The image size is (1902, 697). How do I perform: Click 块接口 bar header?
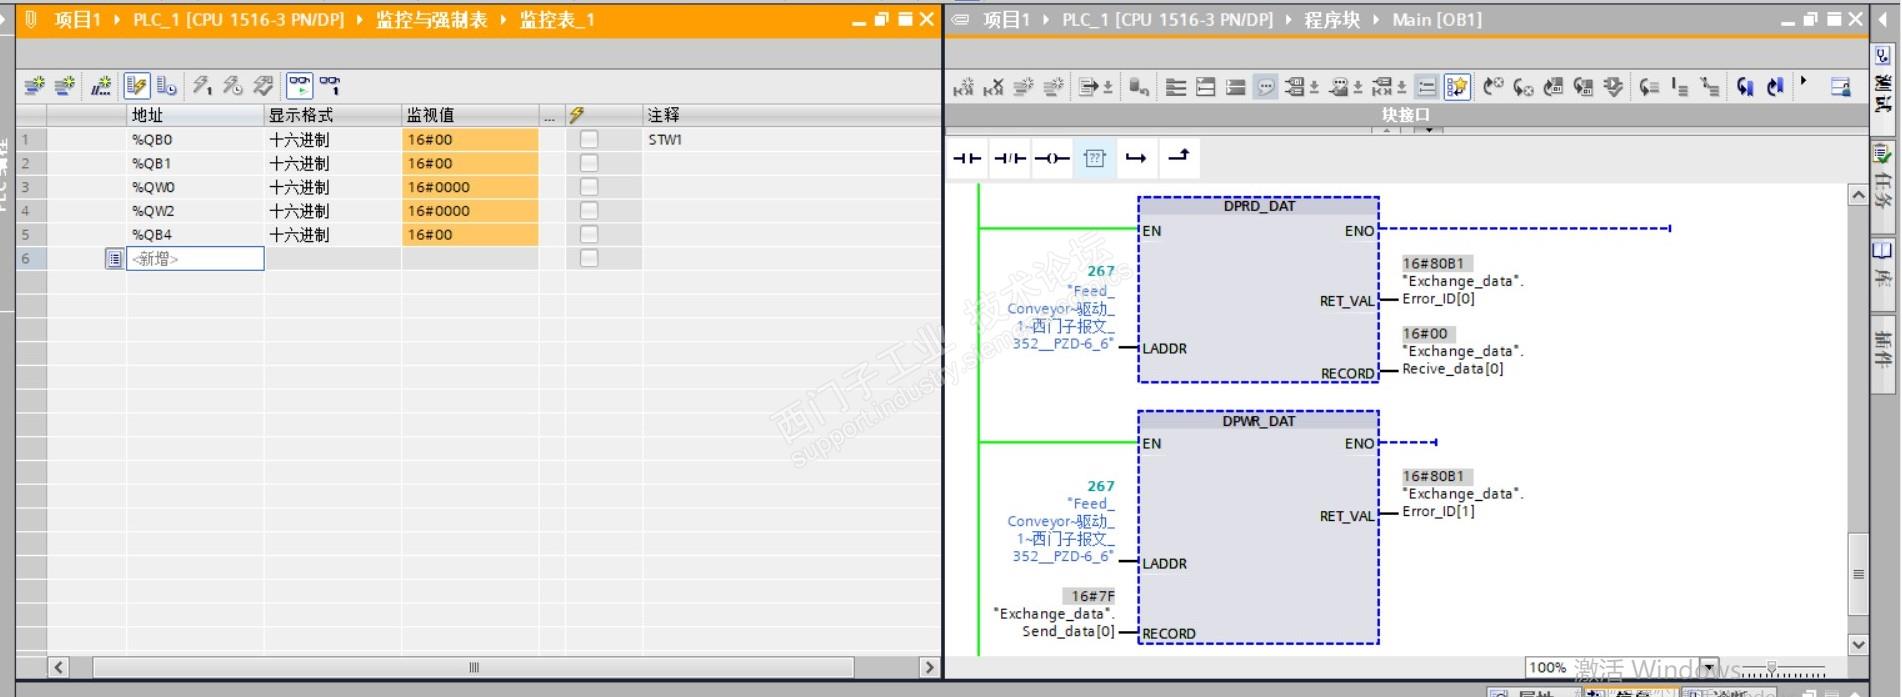[1406, 115]
